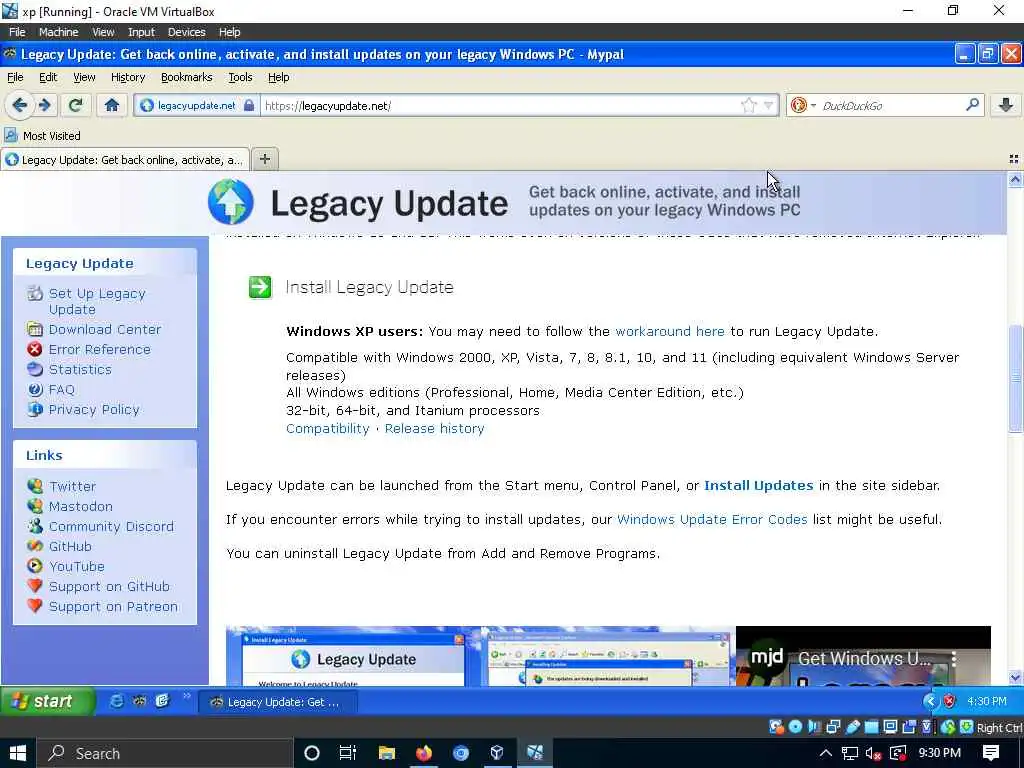Show hidden host tray icons chevron
This screenshot has width=1024, height=768.
coord(825,754)
